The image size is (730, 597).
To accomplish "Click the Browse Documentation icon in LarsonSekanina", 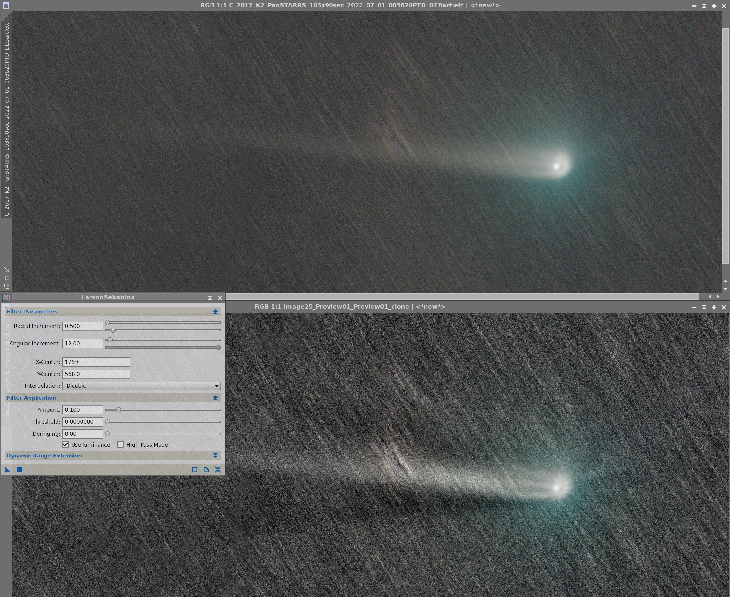I will pyautogui.click(x=206, y=469).
